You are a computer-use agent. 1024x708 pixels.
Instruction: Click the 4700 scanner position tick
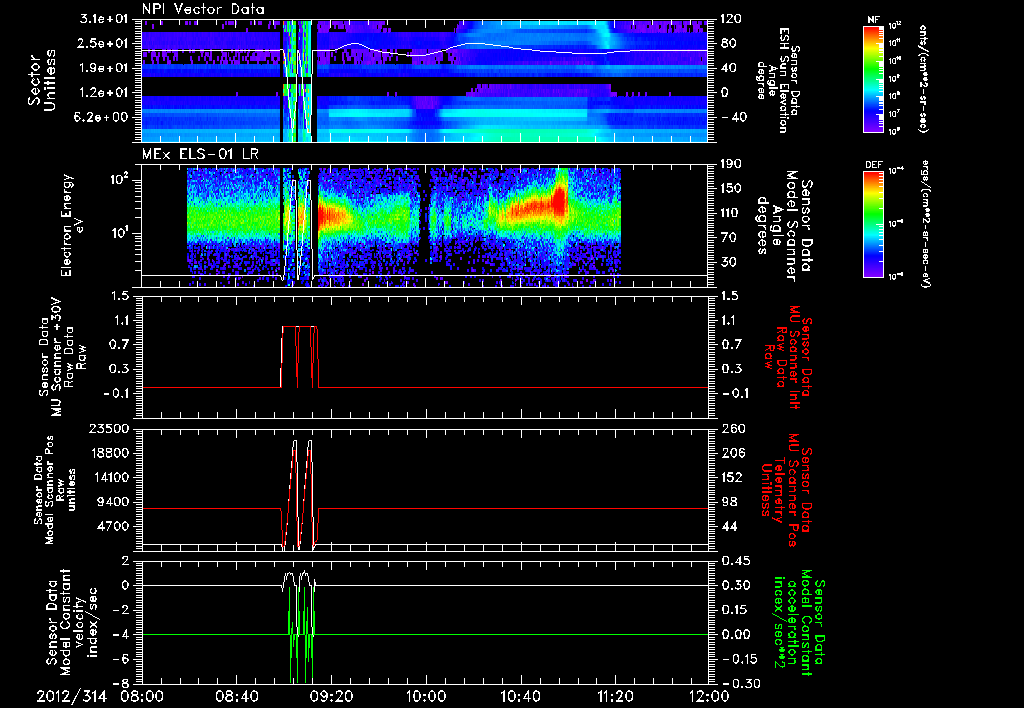coord(113,526)
